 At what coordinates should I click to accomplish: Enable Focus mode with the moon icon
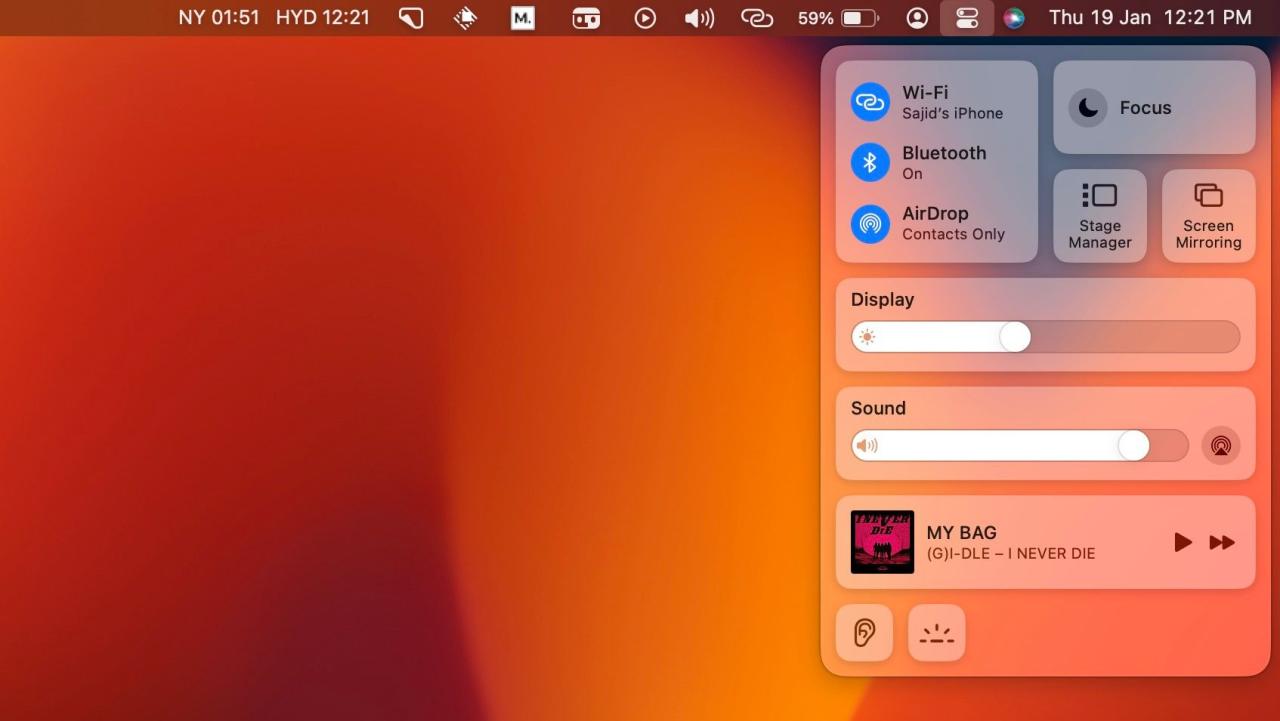[1088, 108]
